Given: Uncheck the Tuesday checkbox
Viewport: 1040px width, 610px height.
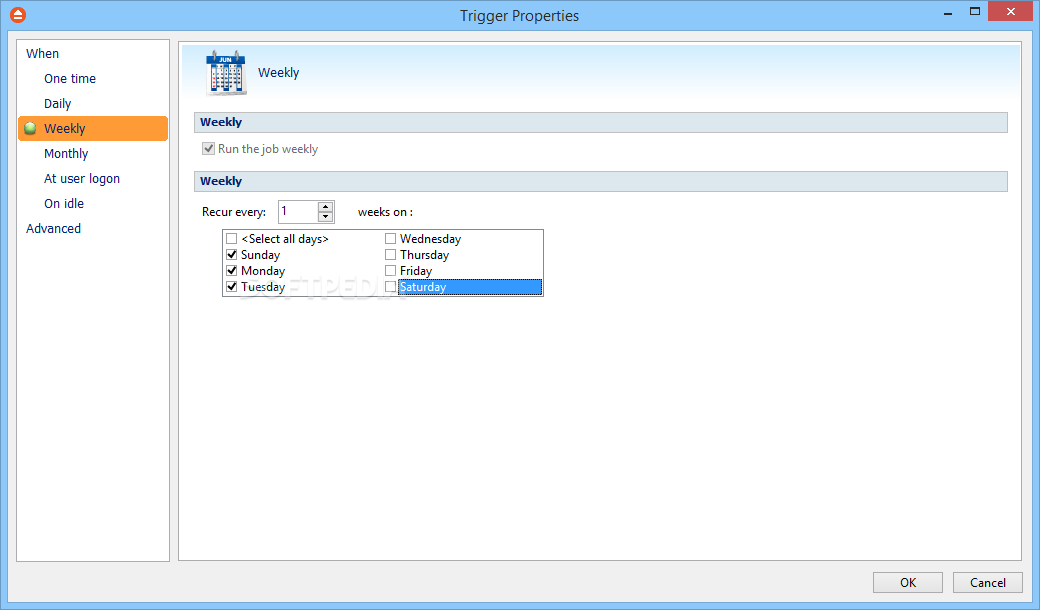Looking at the screenshot, I should [x=231, y=286].
